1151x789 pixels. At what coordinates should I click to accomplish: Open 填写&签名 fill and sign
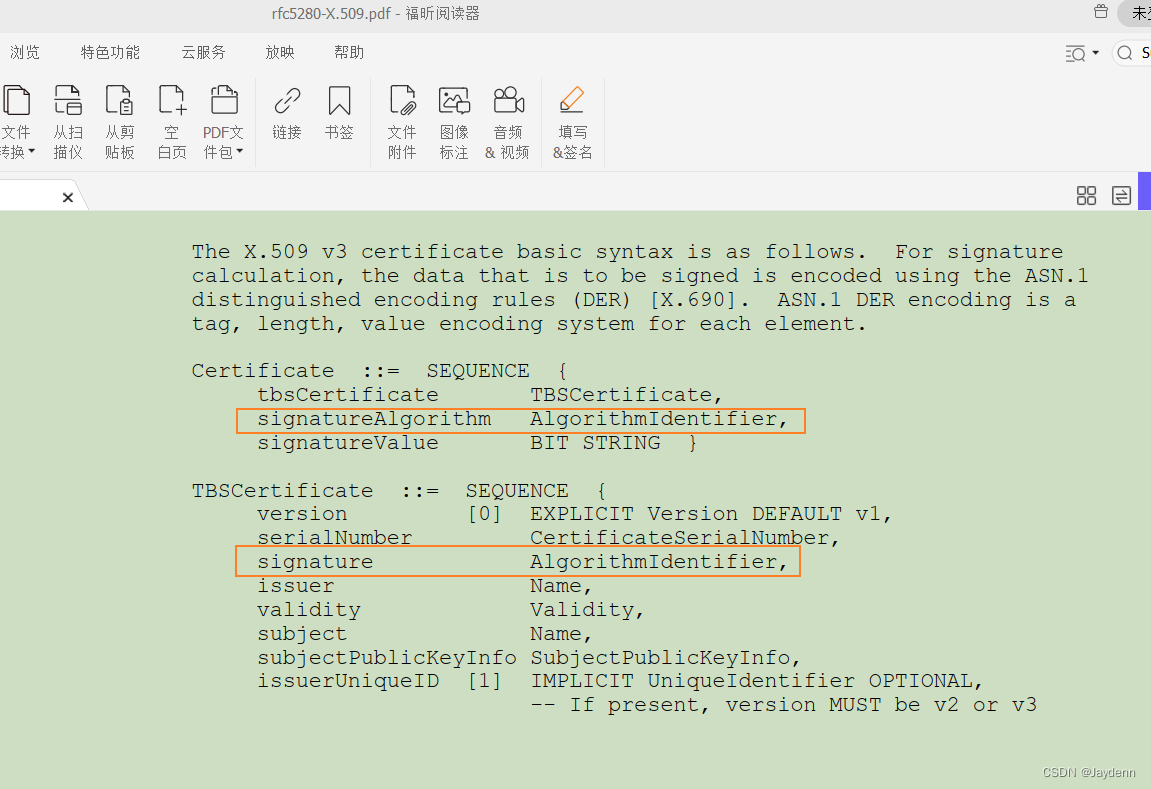(x=573, y=122)
